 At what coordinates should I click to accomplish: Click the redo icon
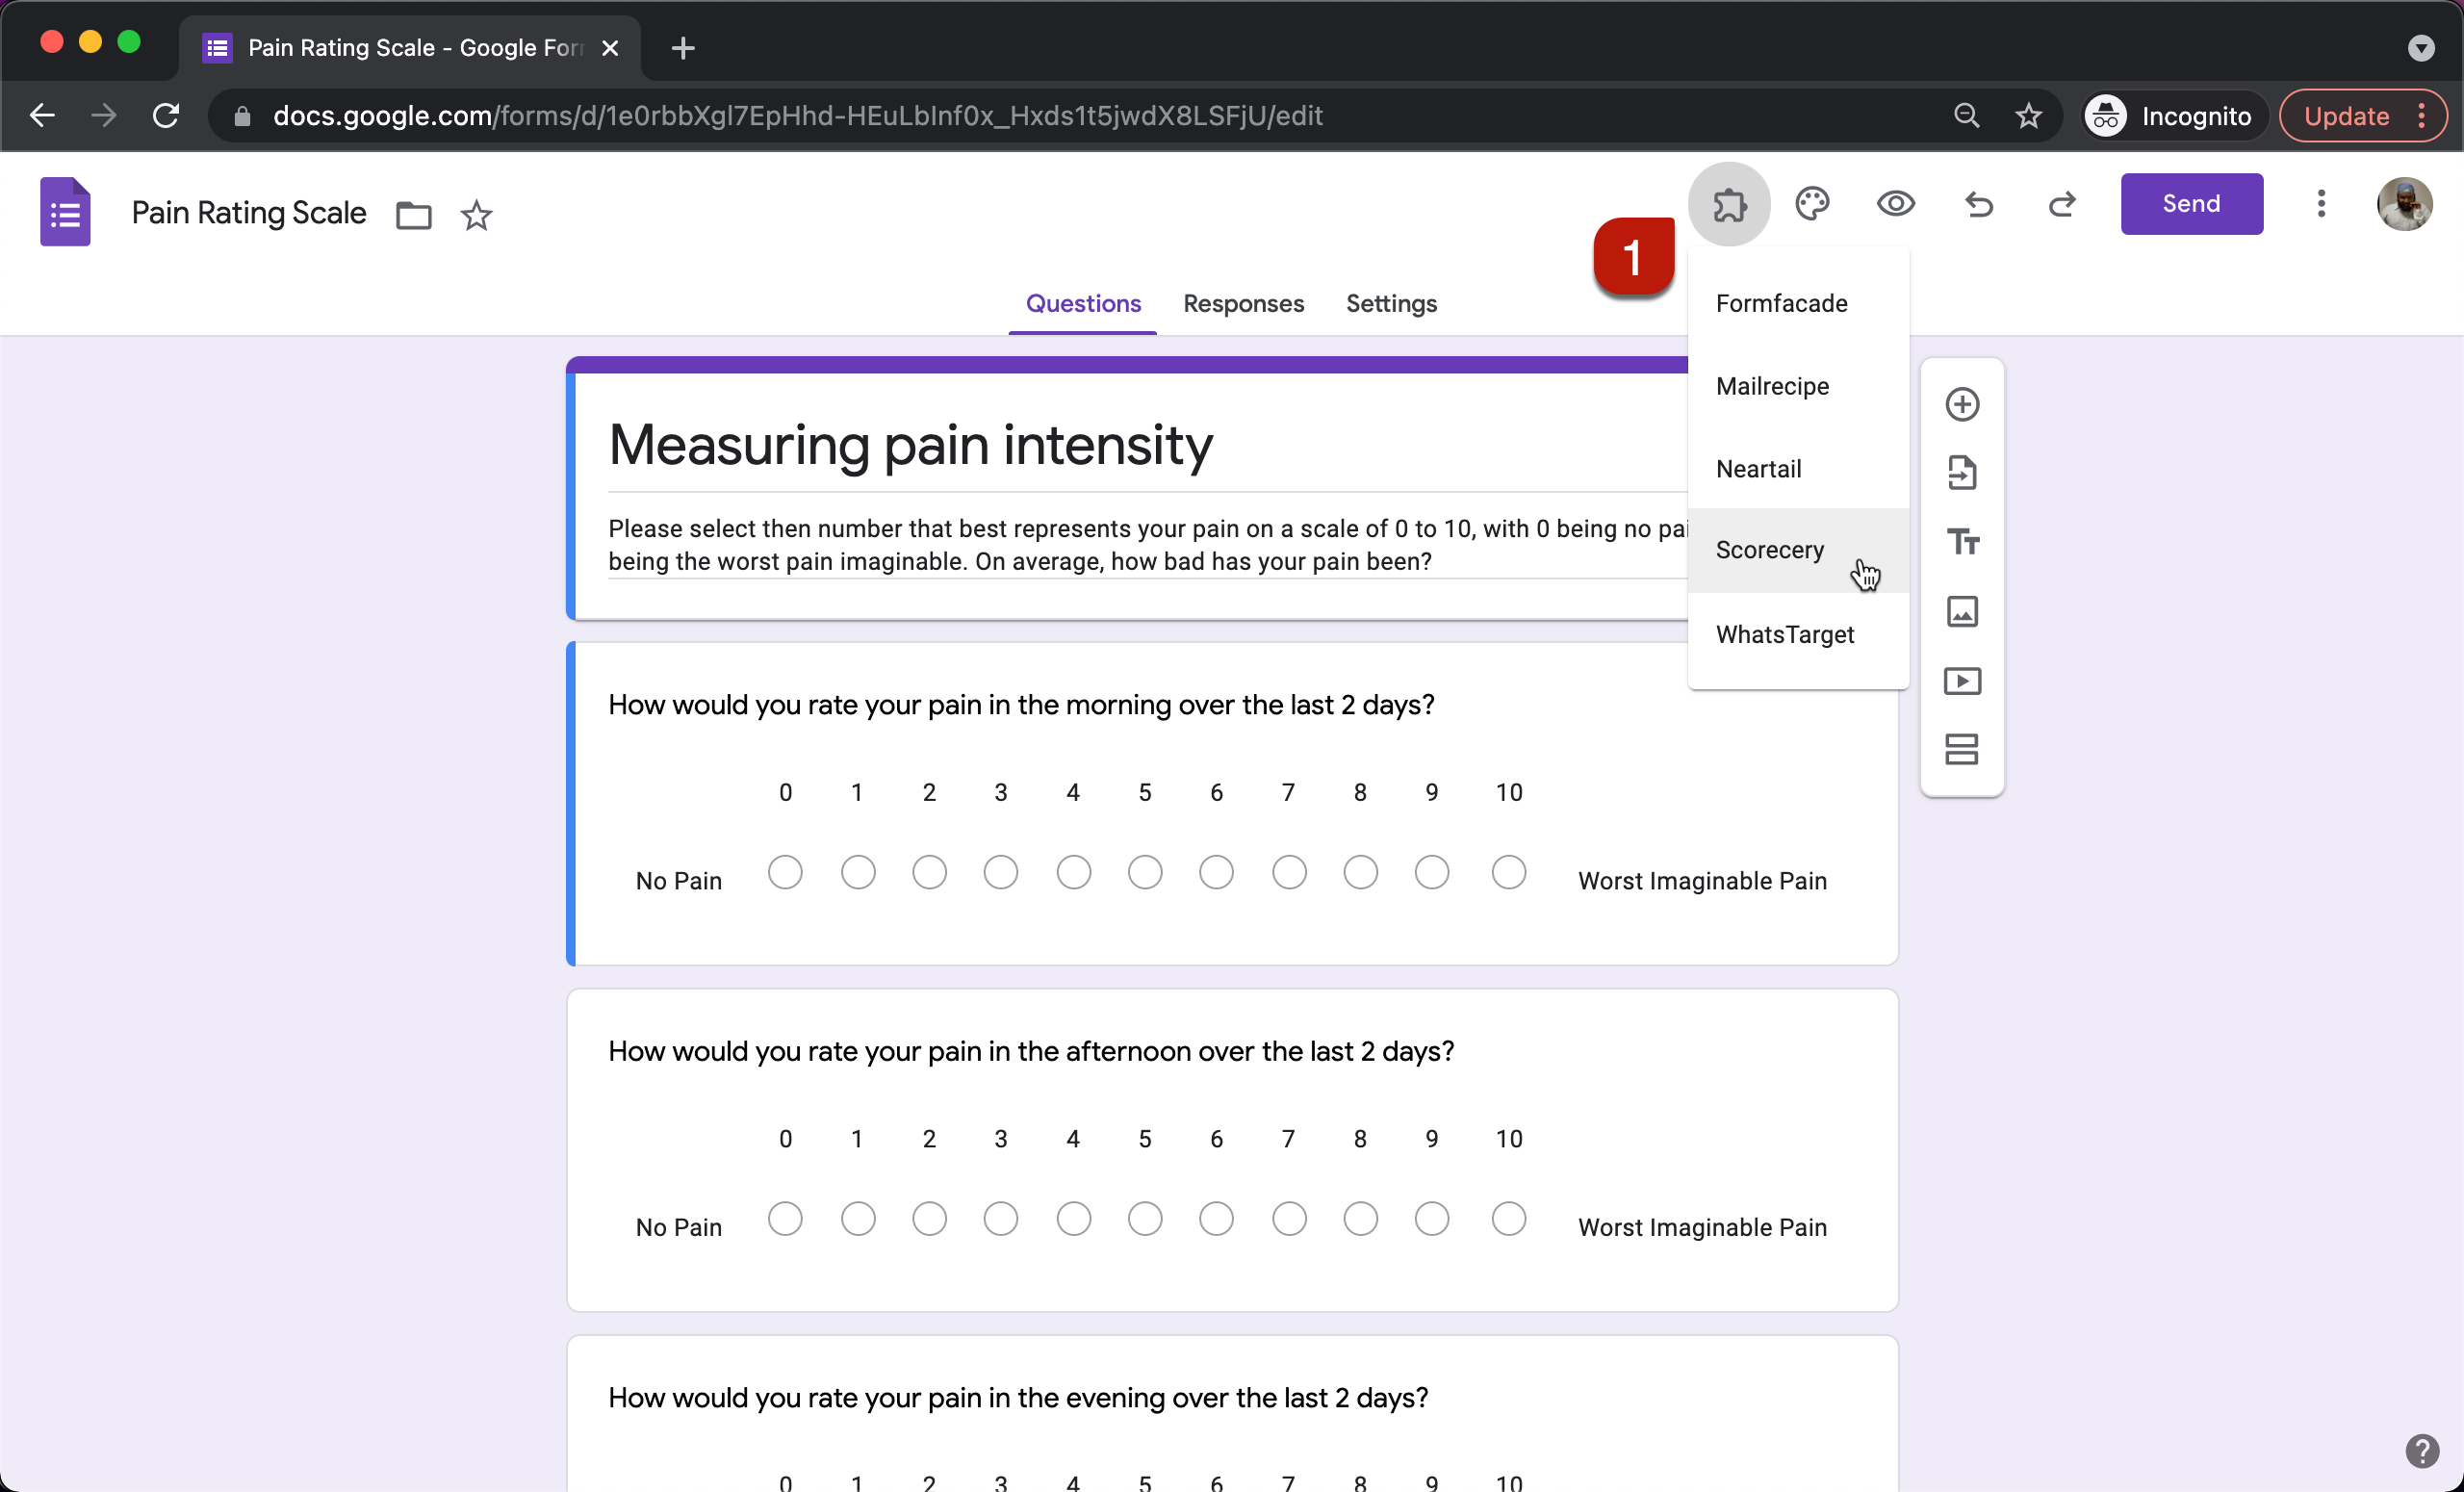2063,204
